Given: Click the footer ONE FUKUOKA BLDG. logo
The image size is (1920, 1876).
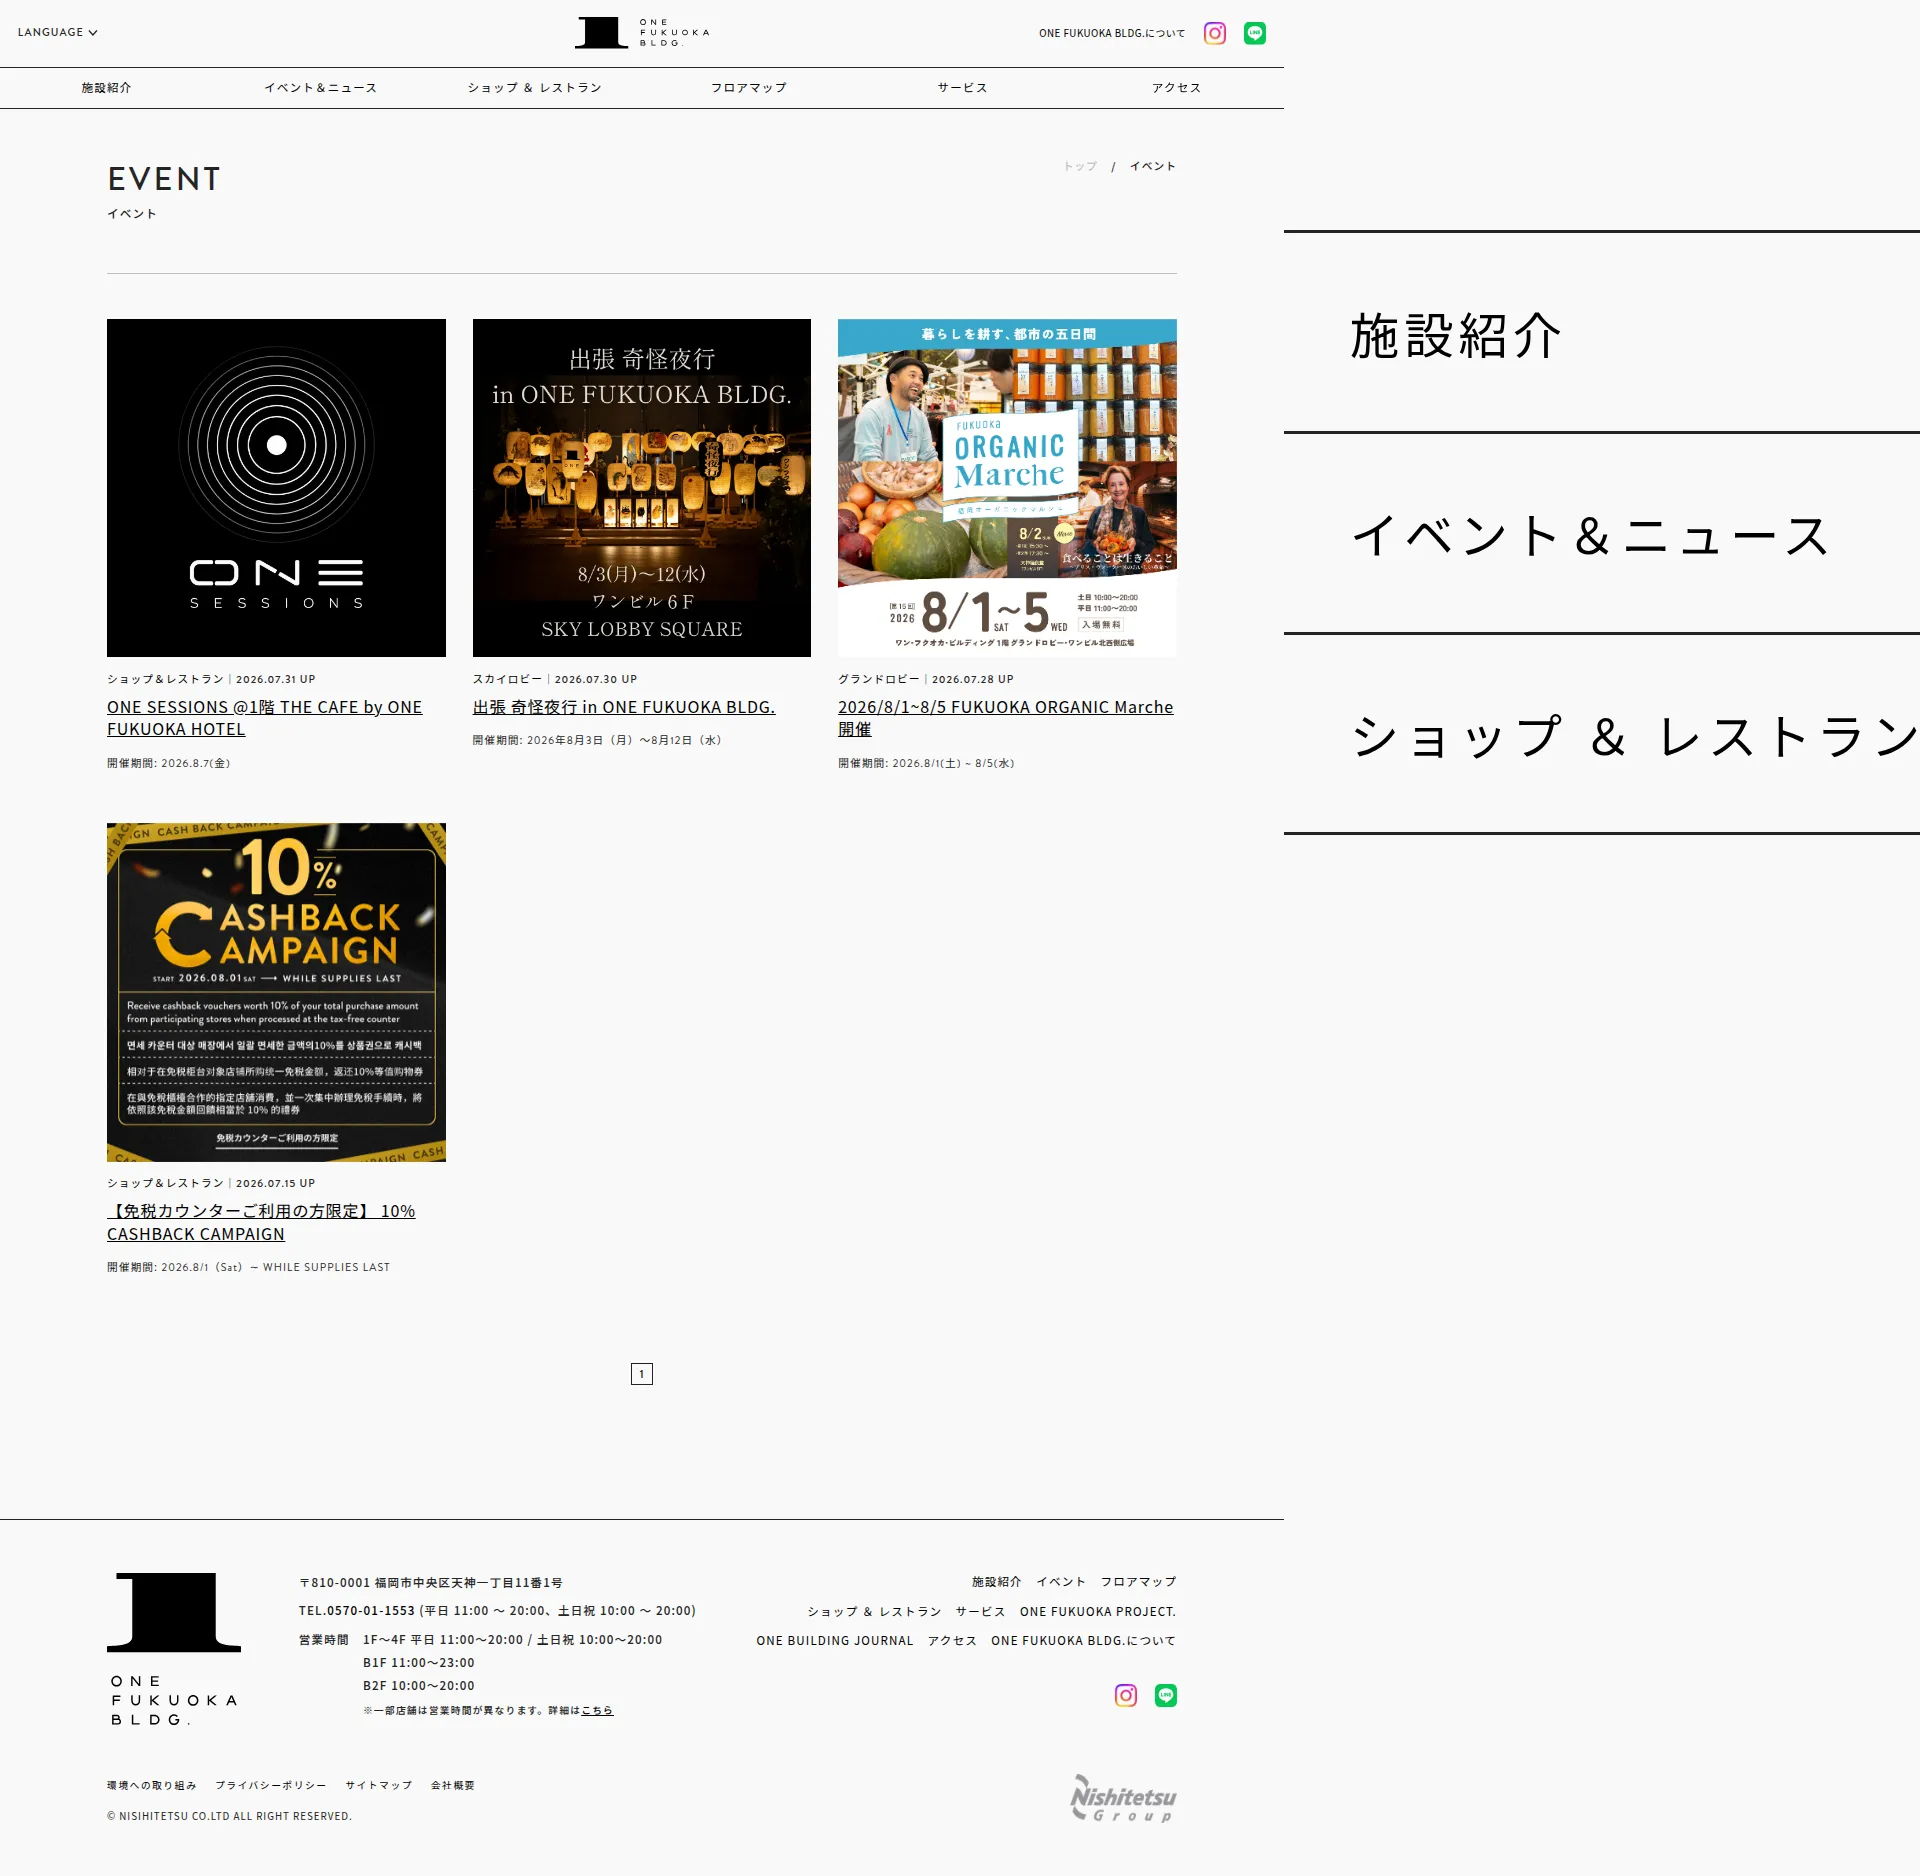Looking at the screenshot, I should pos(174,1648).
